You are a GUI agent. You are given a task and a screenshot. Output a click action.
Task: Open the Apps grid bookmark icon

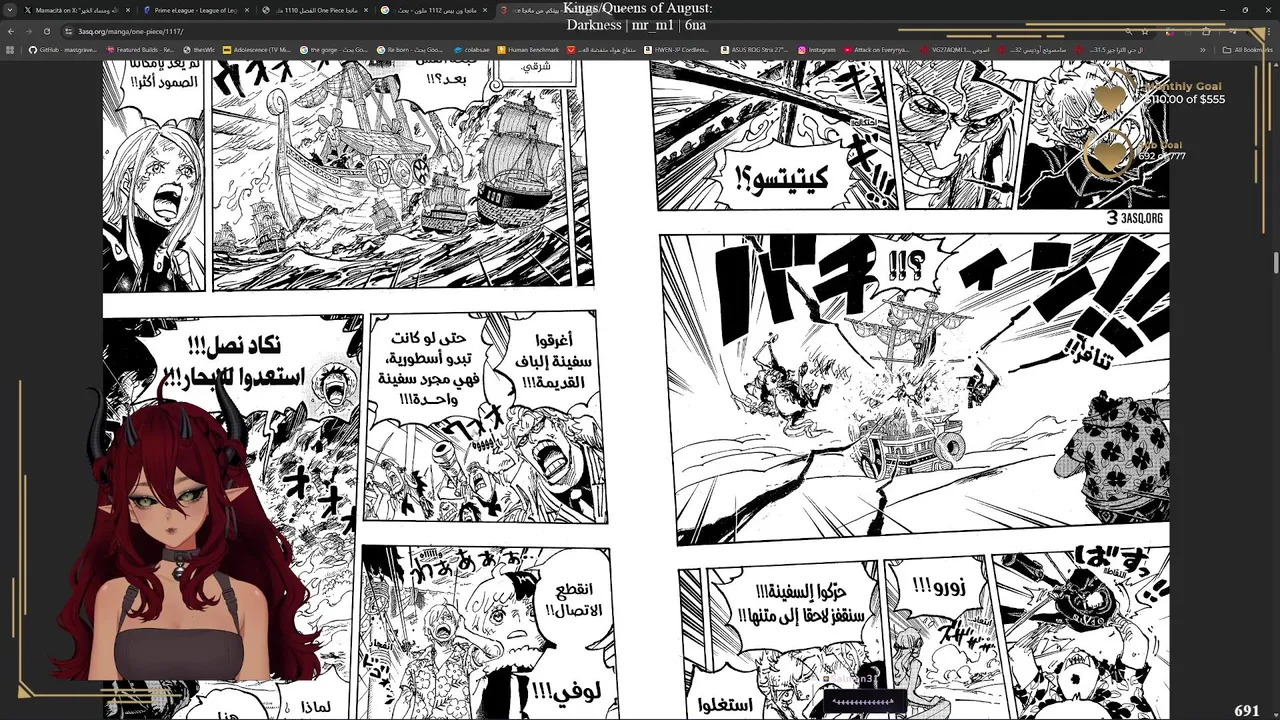click(11, 50)
